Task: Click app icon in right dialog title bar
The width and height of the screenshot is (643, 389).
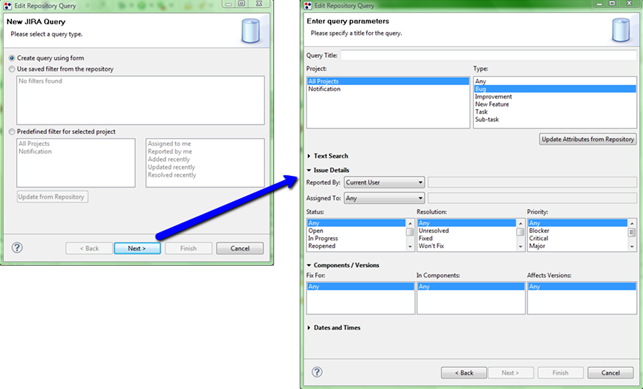Action: [308, 5]
